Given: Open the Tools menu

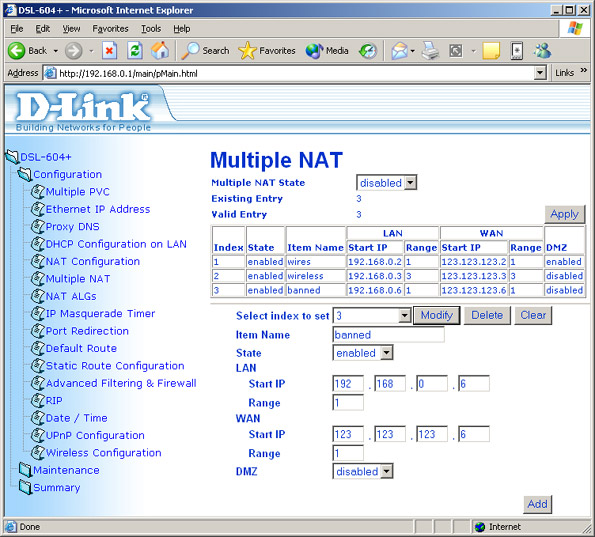Looking at the screenshot, I should point(151,29).
